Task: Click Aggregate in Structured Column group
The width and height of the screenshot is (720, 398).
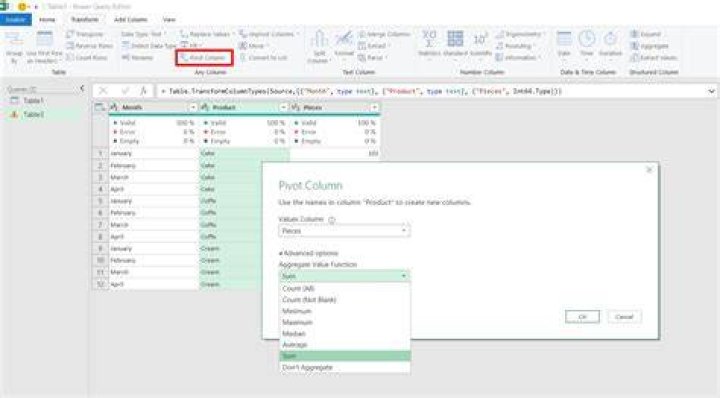Action: [x=650, y=46]
